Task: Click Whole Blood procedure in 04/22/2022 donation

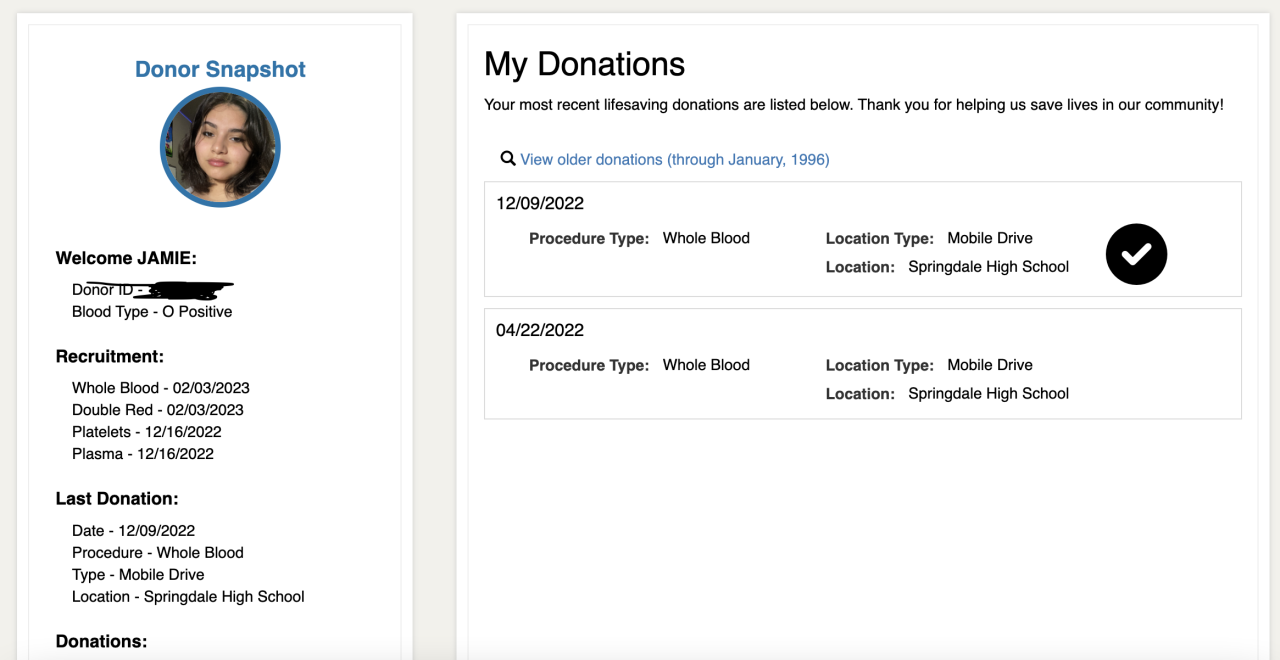Action: (706, 365)
